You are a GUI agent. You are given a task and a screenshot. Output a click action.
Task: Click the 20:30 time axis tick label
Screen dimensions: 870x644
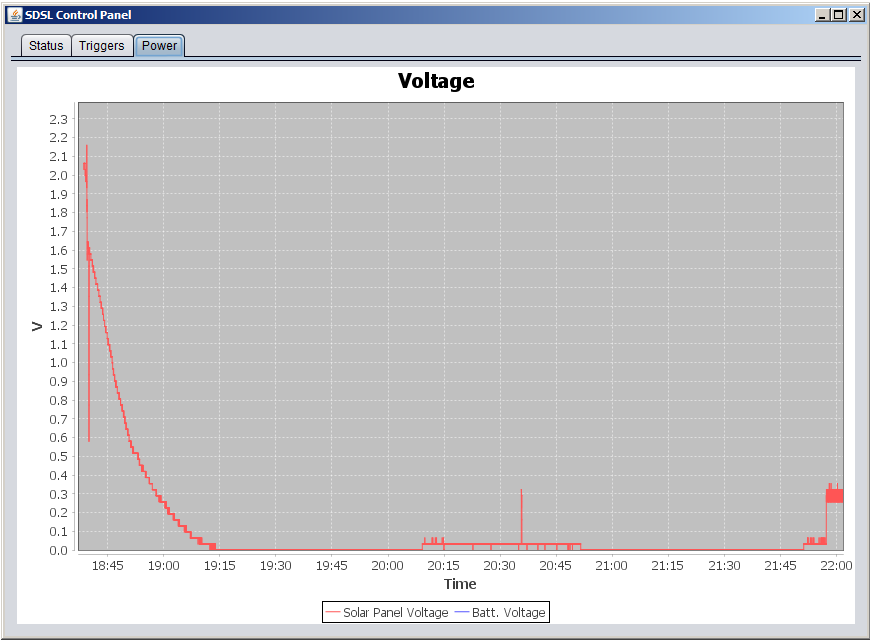click(x=500, y=566)
